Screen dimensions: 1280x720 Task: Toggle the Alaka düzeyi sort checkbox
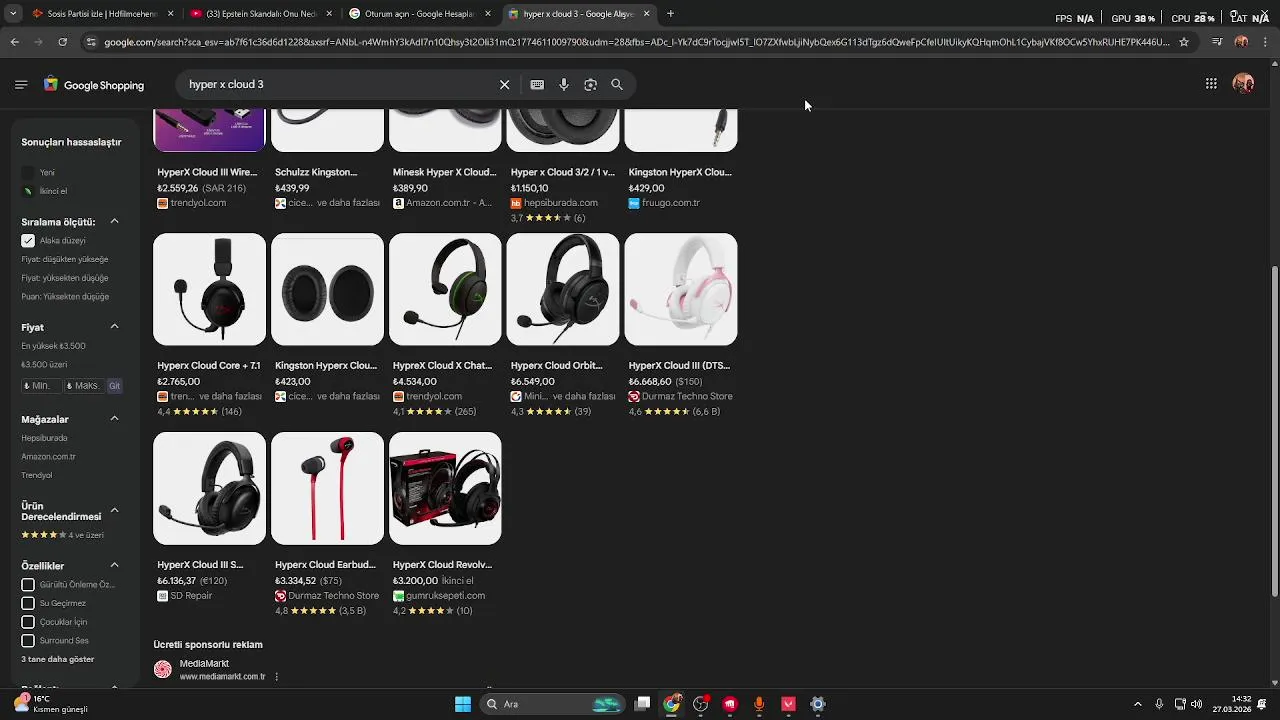tap(28, 241)
